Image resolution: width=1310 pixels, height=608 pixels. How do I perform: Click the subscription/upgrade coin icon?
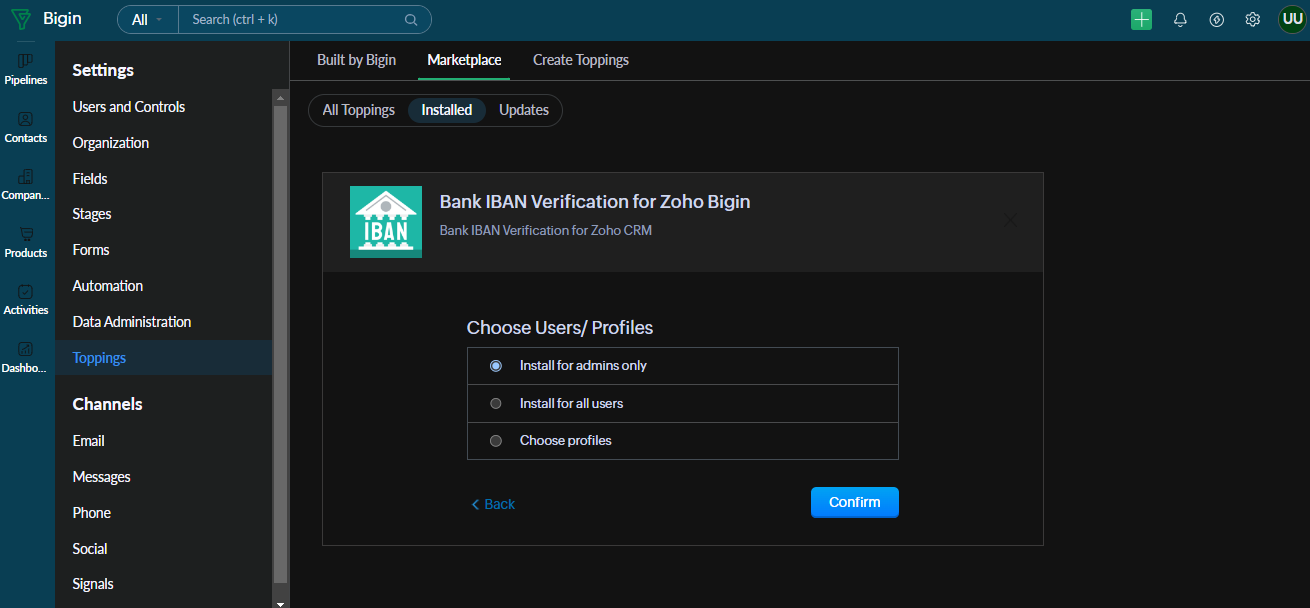[1216, 19]
